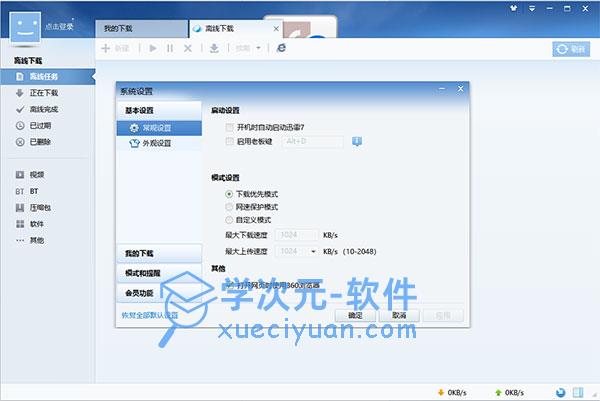Click the Alt+D boss-key hotkey field

pos(313,142)
